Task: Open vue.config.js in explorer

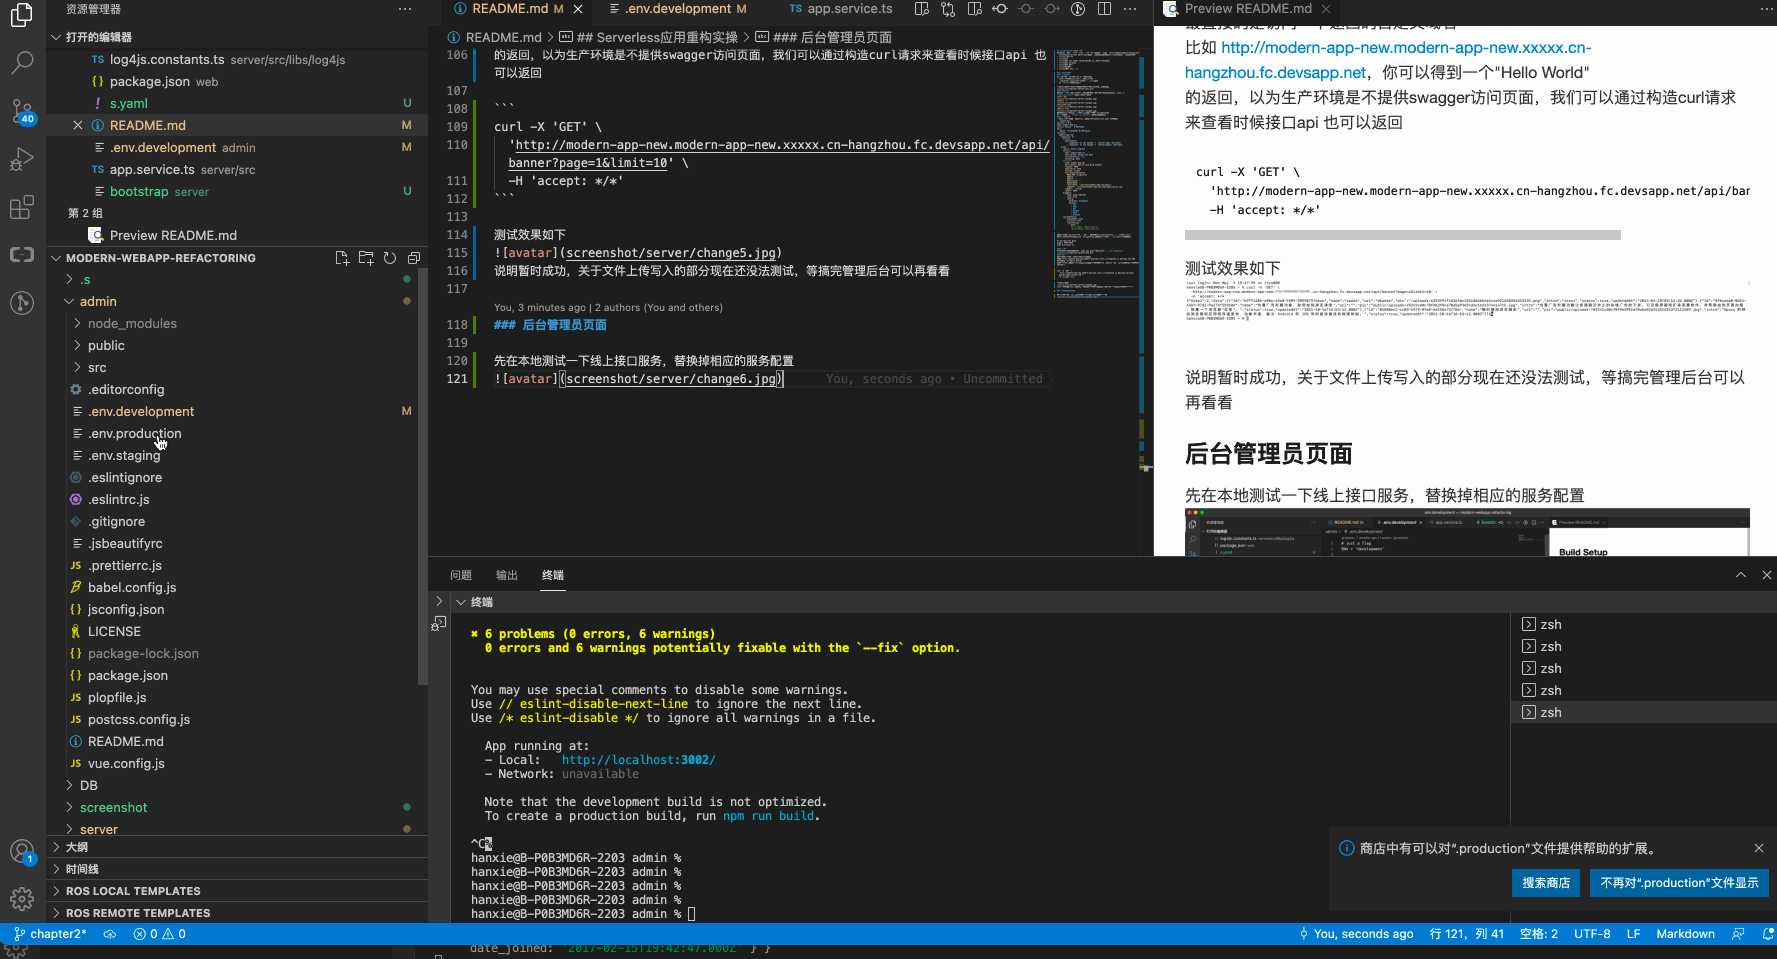Action: 126,763
